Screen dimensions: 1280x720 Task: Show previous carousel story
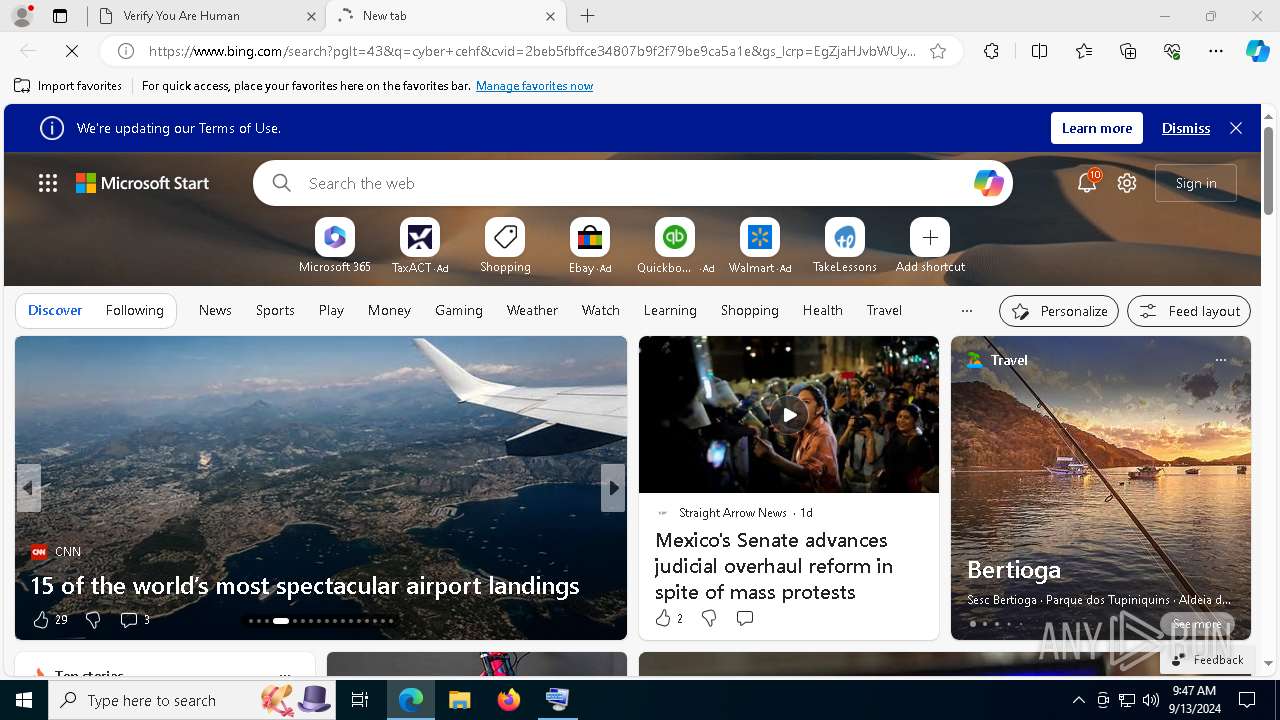click(x=28, y=488)
